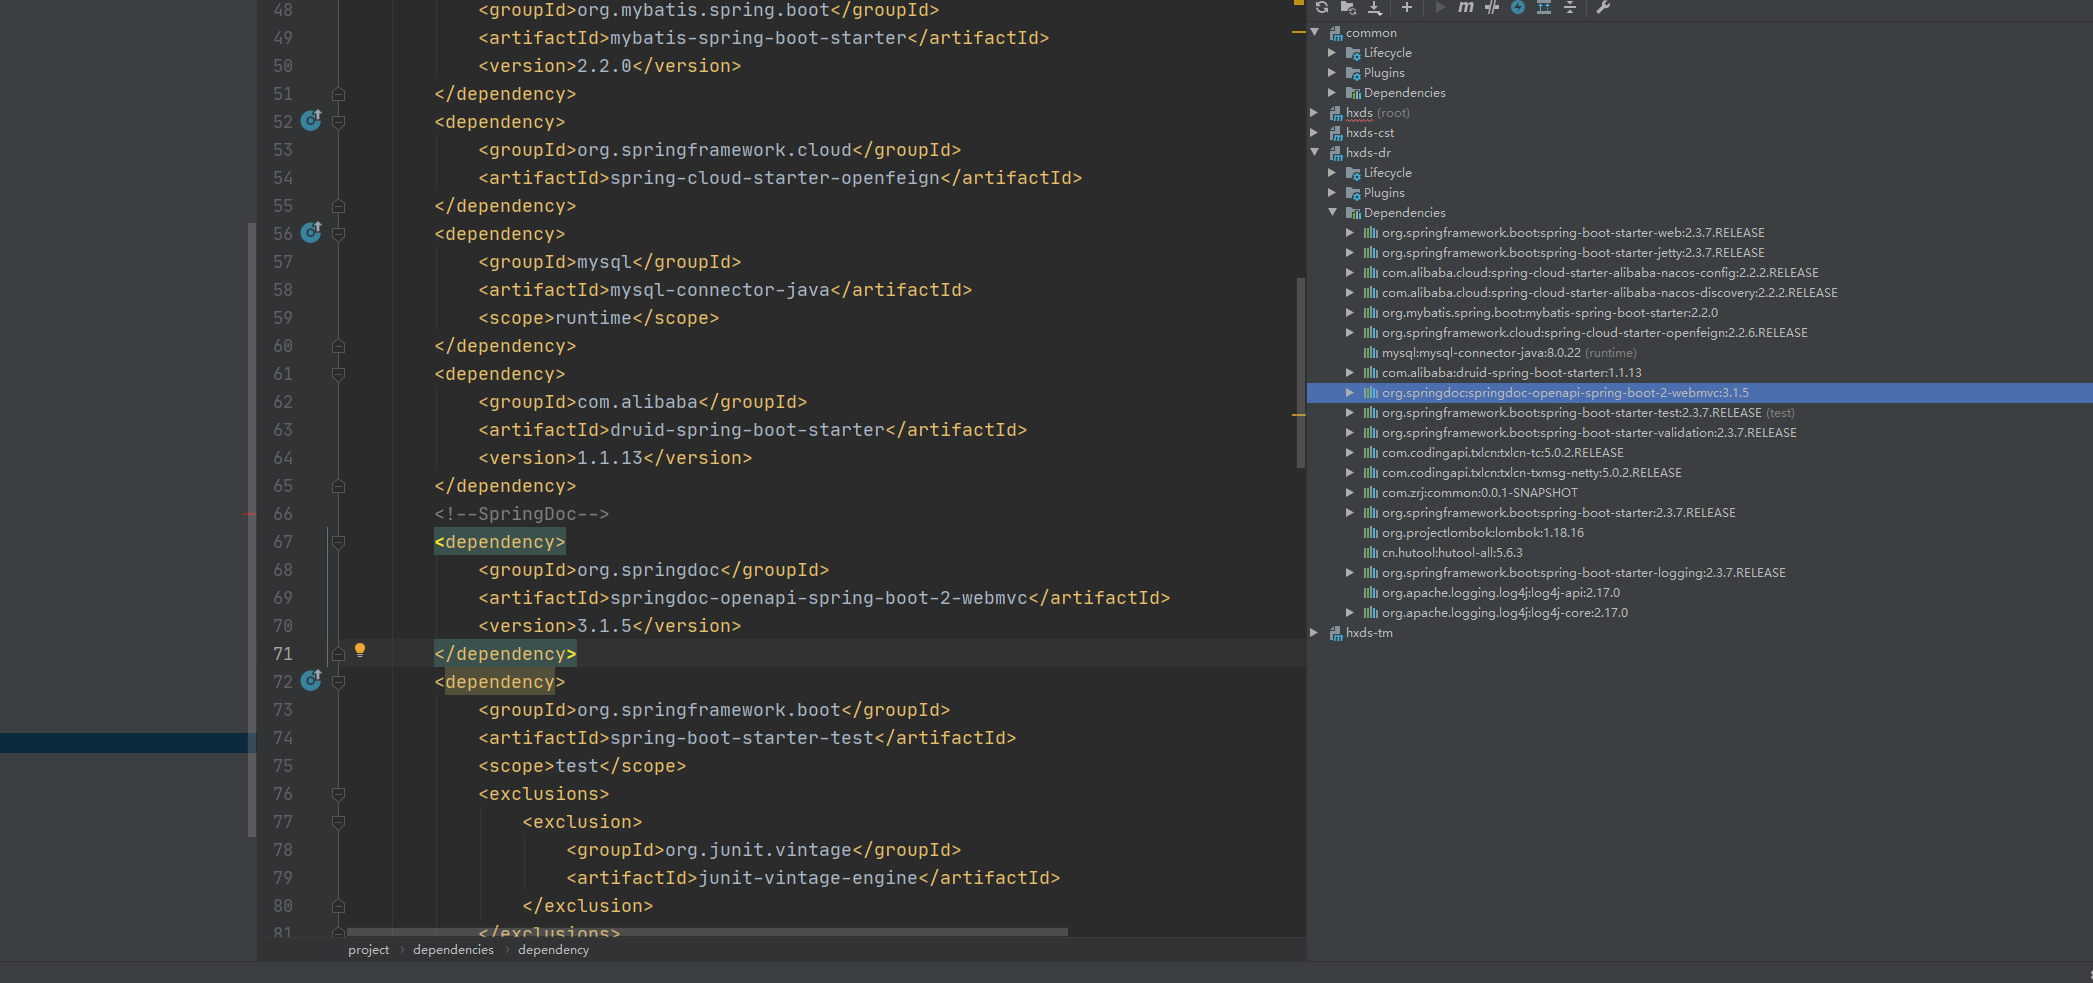This screenshot has height=983, width=2093.
Task: Click the left panel vertical scrollbar
Action: (251, 530)
